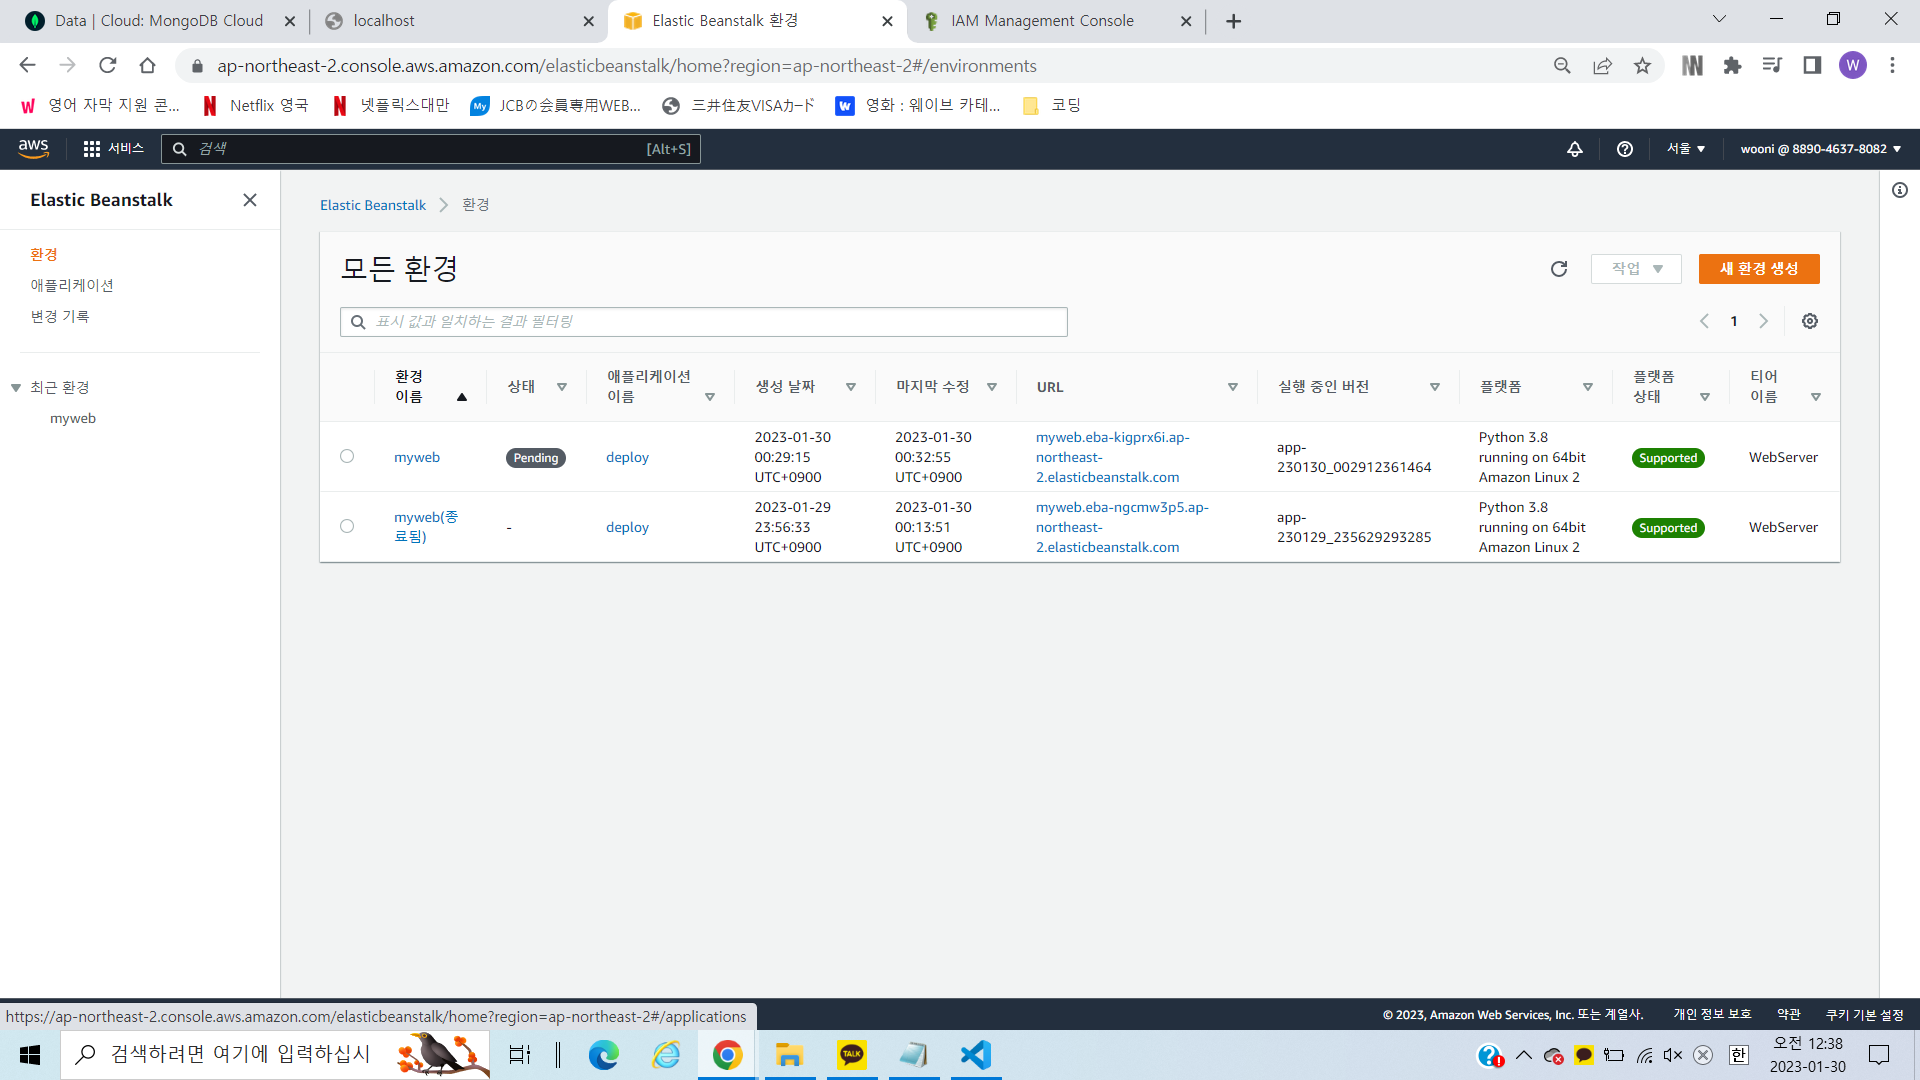Sort by 마지막 수정 column arrow
This screenshot has width=1920, height=1080.
coord(992,387)
